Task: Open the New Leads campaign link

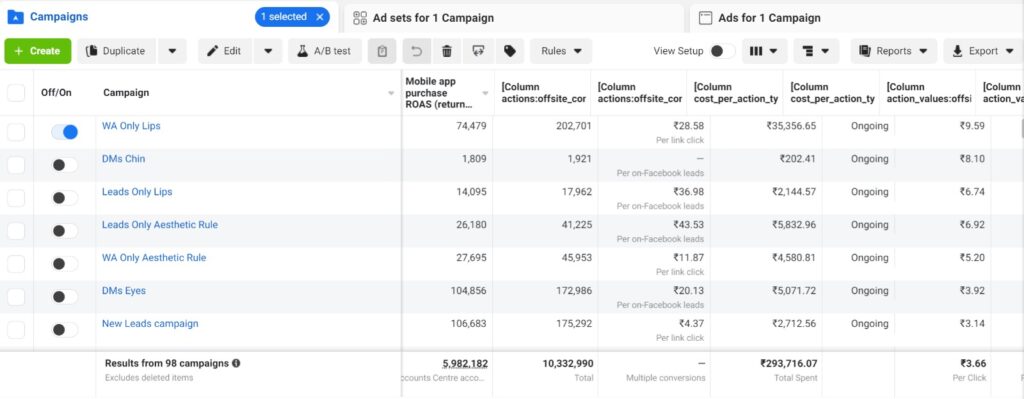Action: click(150, 323)
